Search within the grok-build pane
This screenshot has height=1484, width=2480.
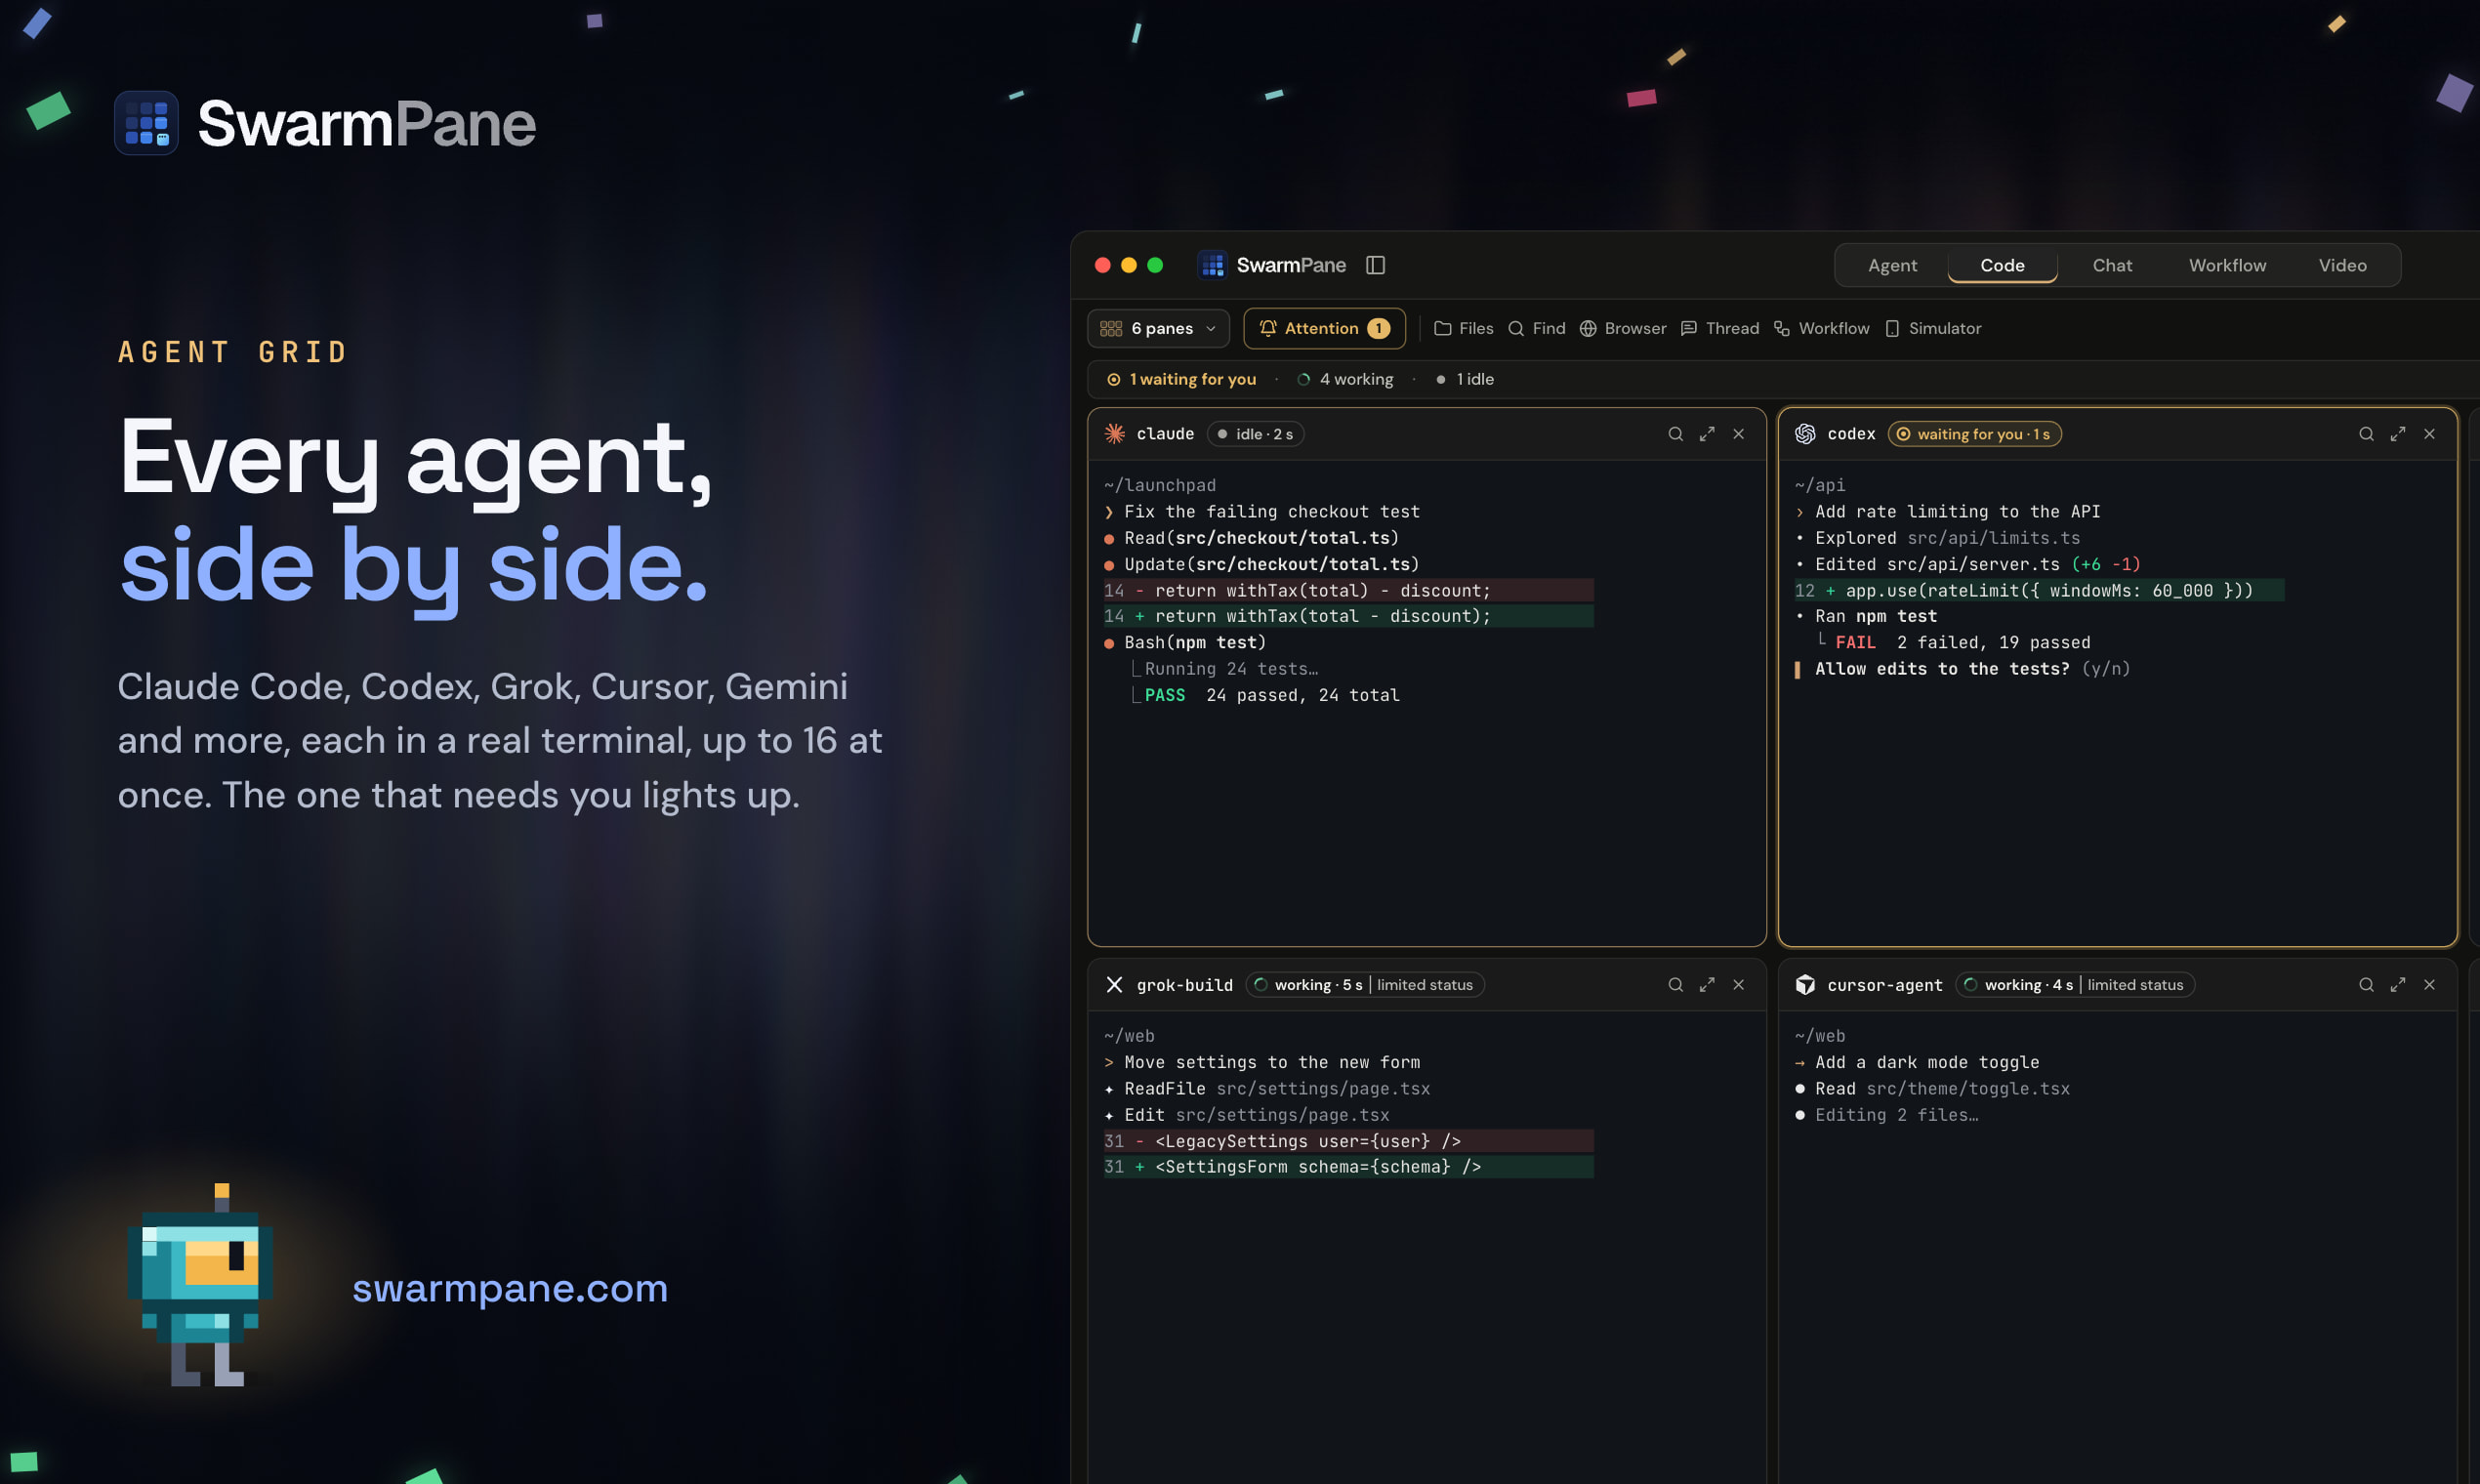click(1675, 985)
